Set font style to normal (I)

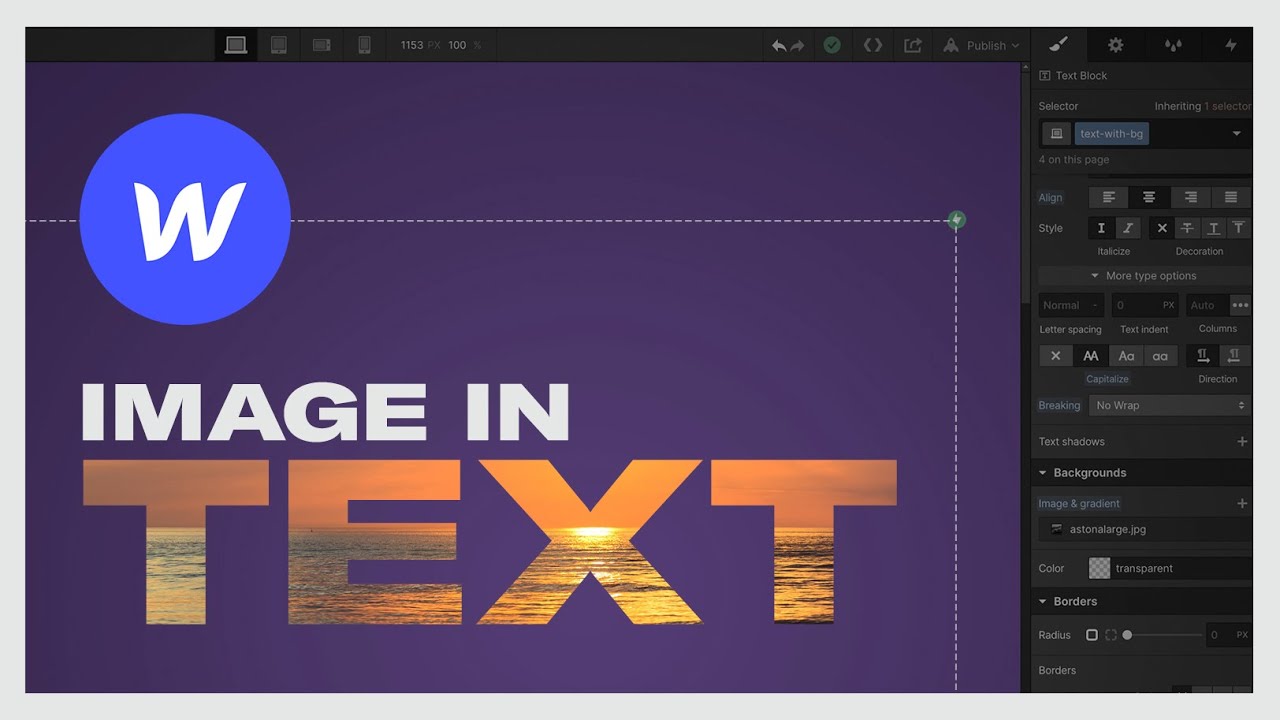[1101, 228]
